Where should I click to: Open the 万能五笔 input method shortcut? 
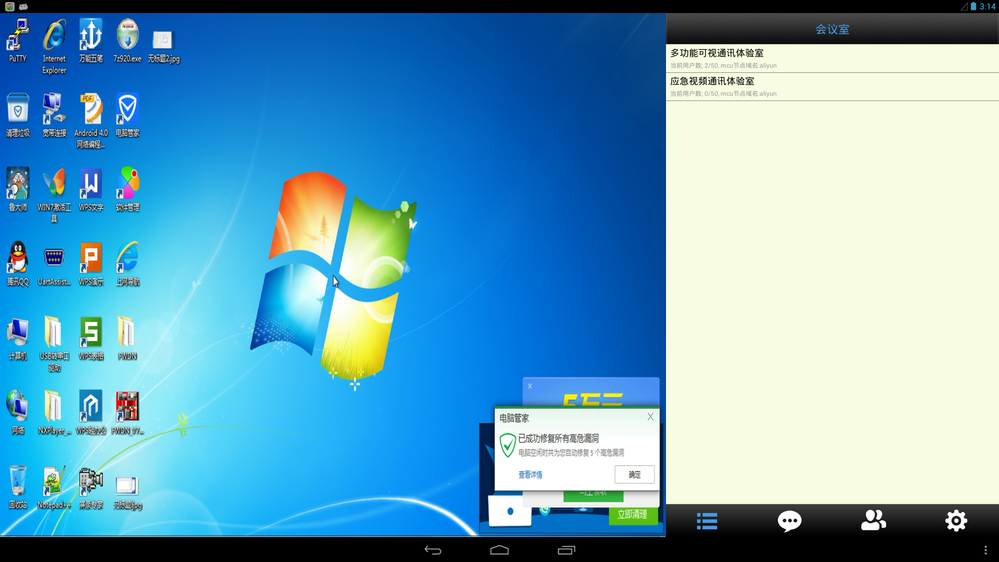[91, 41]
